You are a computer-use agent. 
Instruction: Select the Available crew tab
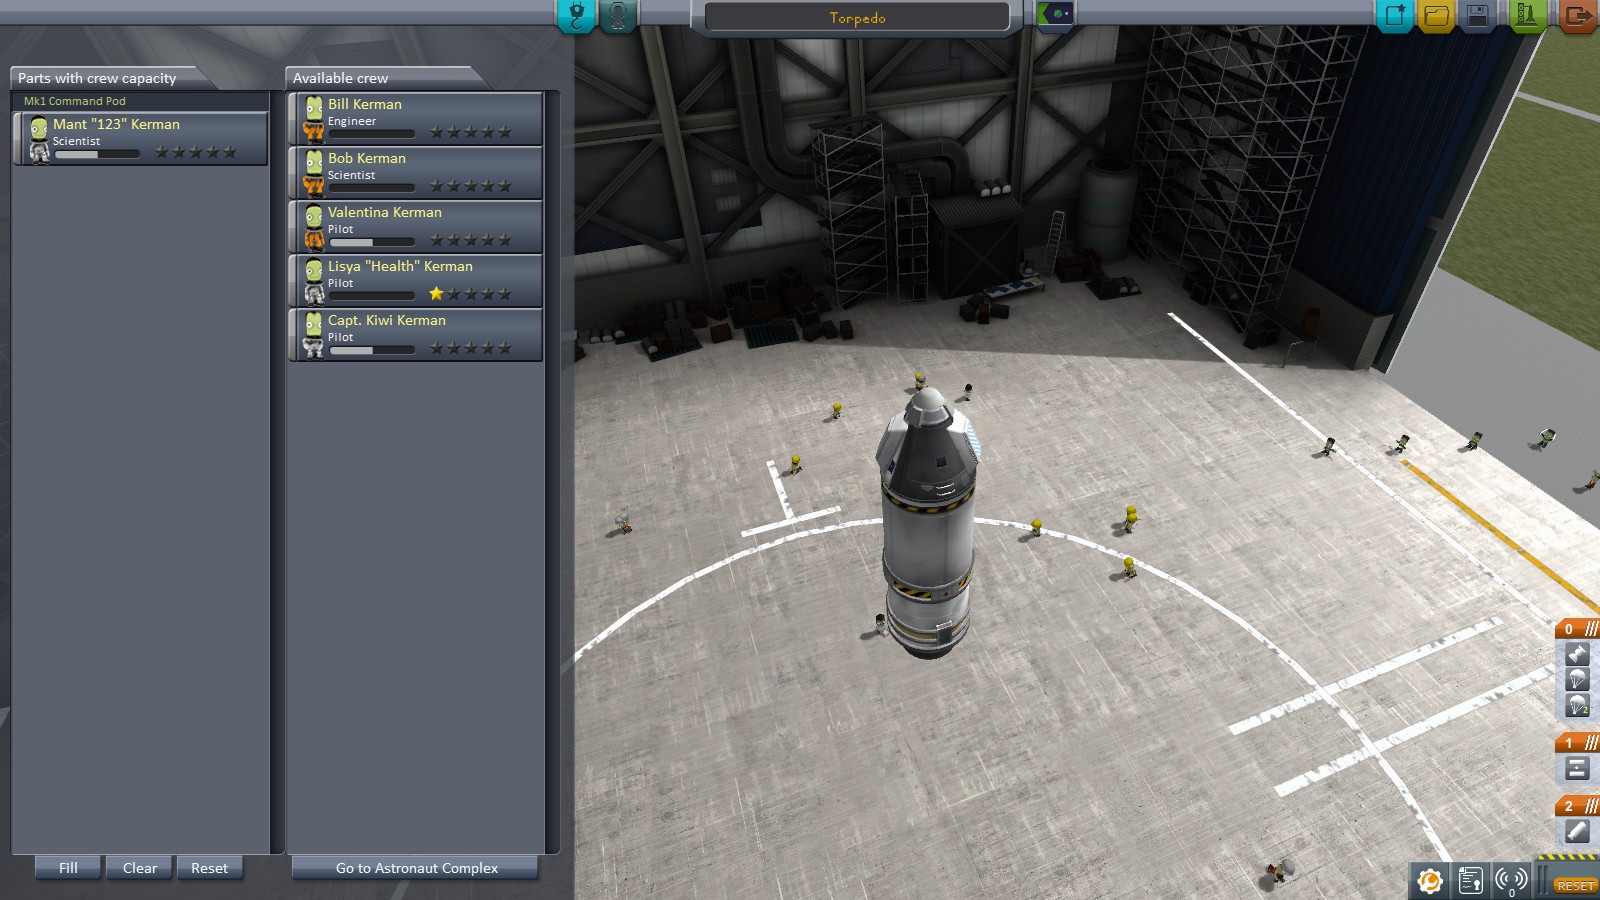(380, 78)
